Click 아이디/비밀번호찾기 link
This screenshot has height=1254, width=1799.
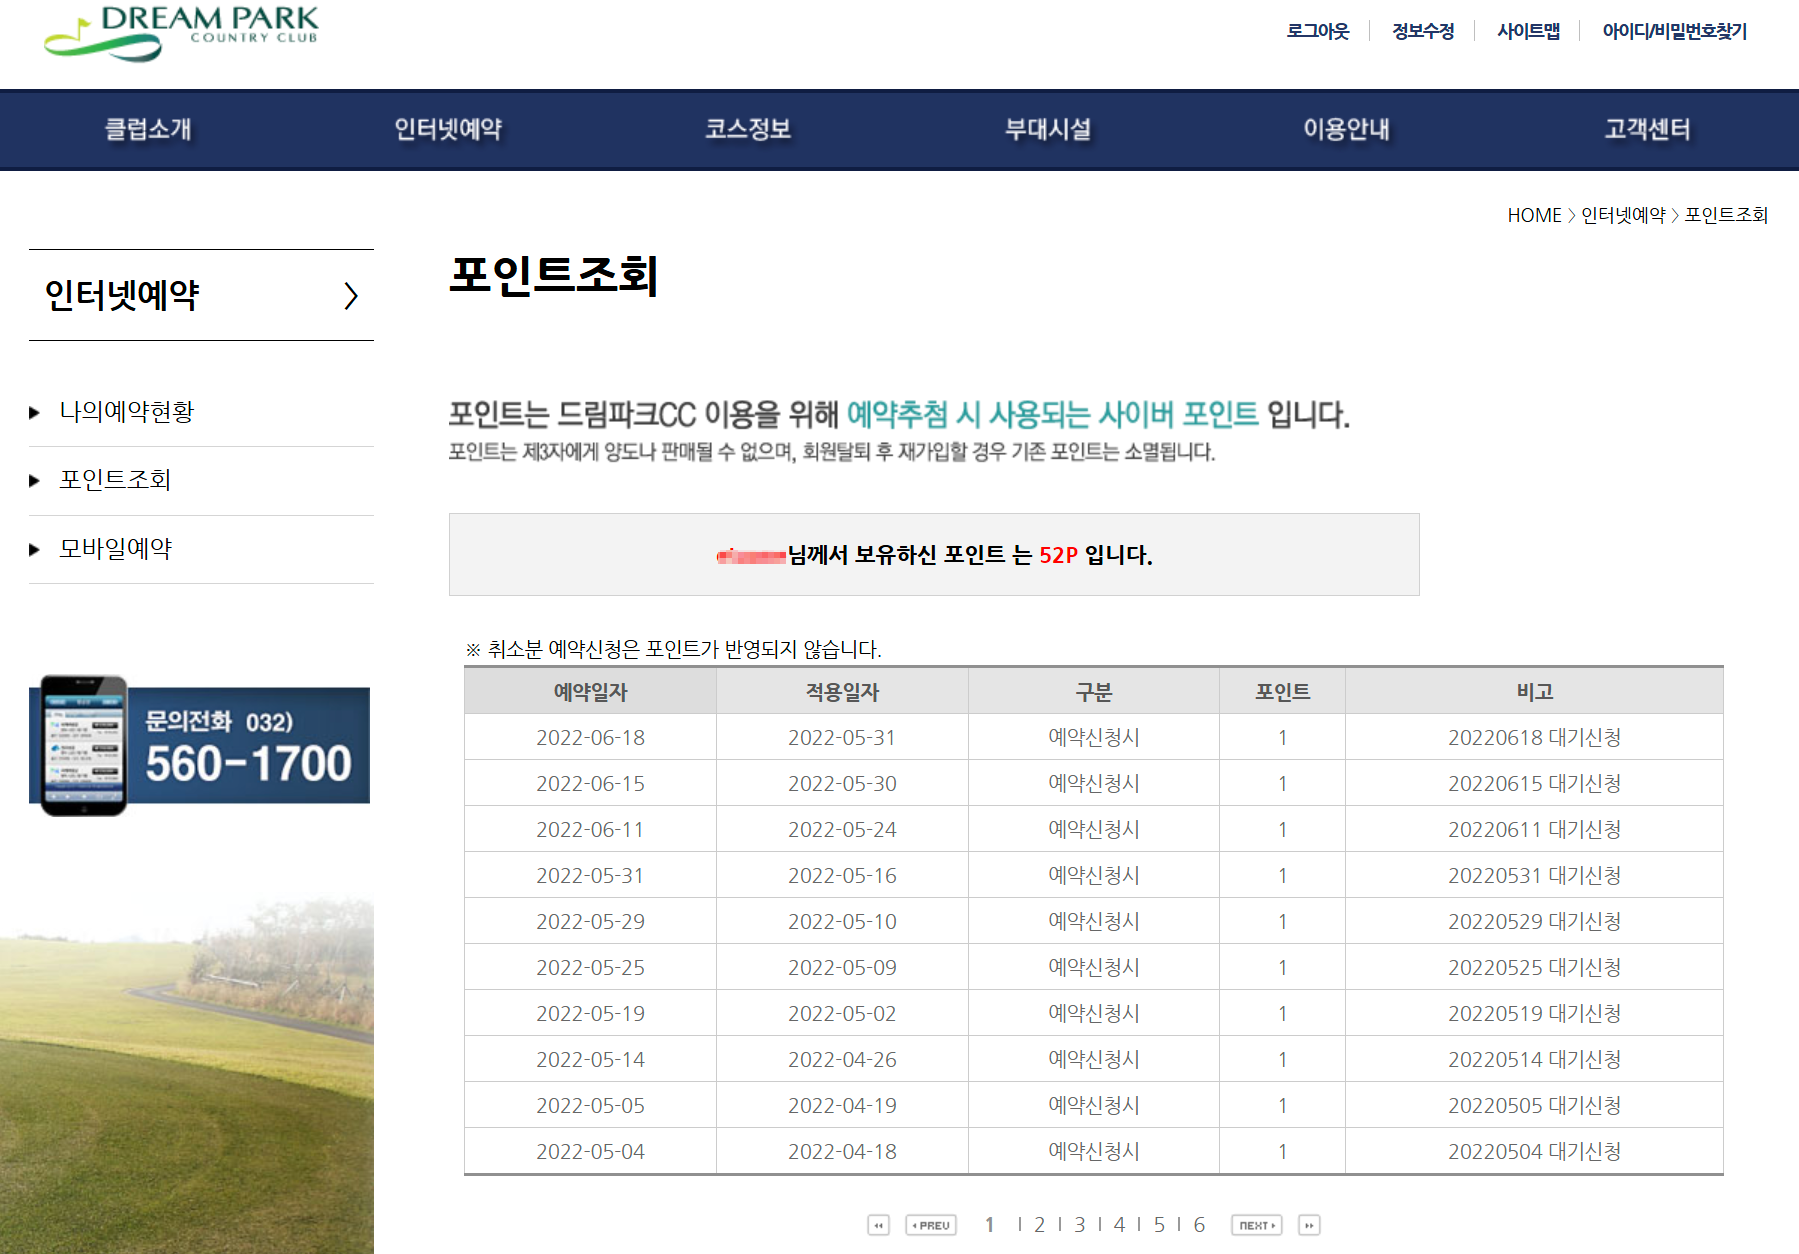click(x=1675, y=31)
